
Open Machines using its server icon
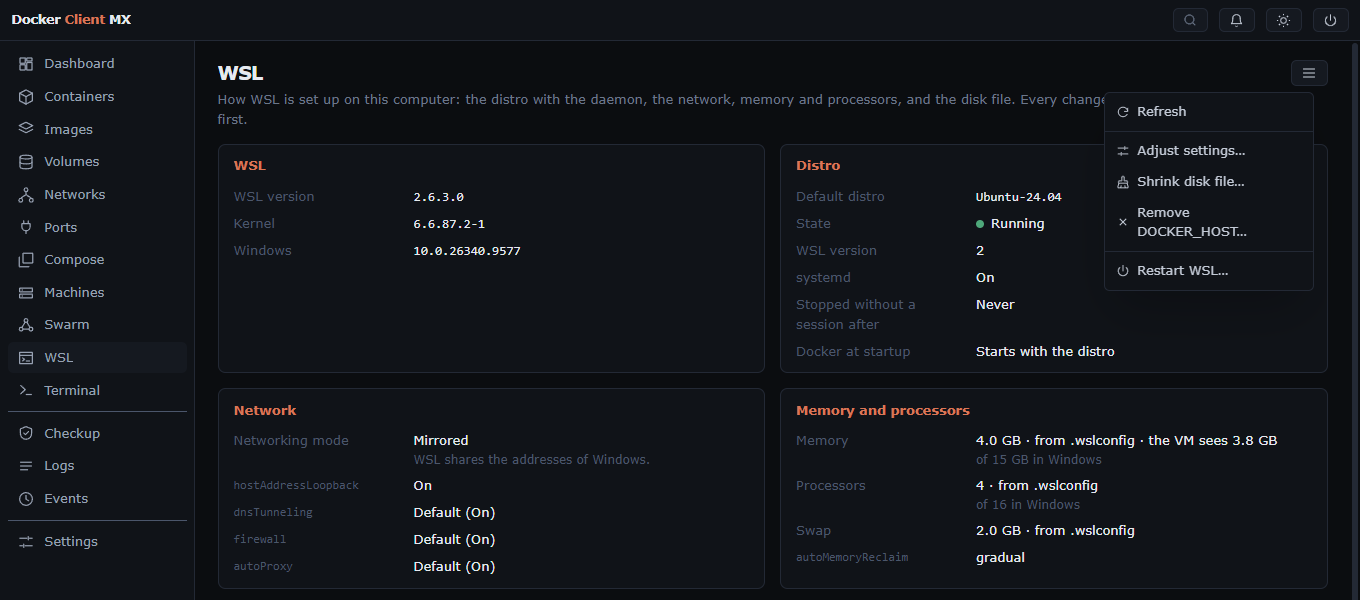tap(26, 293)
